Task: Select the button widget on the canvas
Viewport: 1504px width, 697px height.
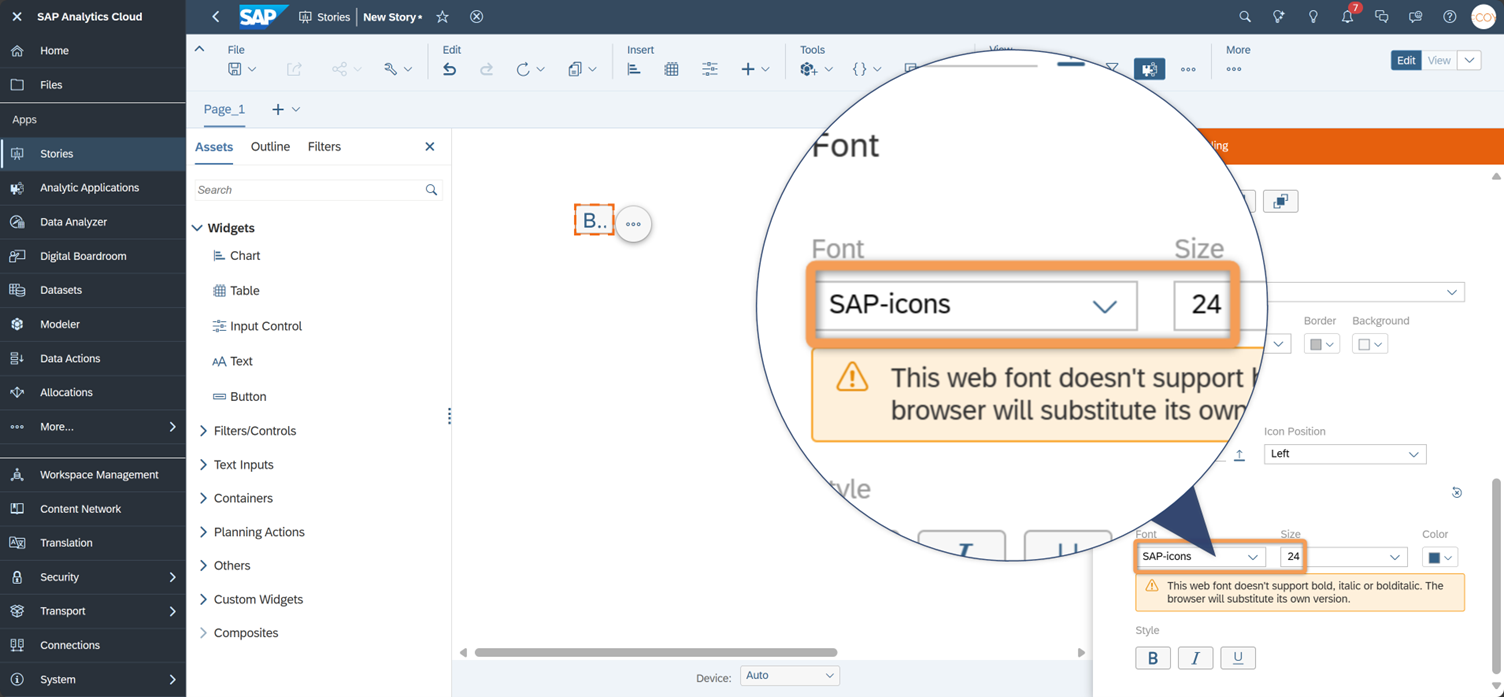Action: (x=594, y=220)
